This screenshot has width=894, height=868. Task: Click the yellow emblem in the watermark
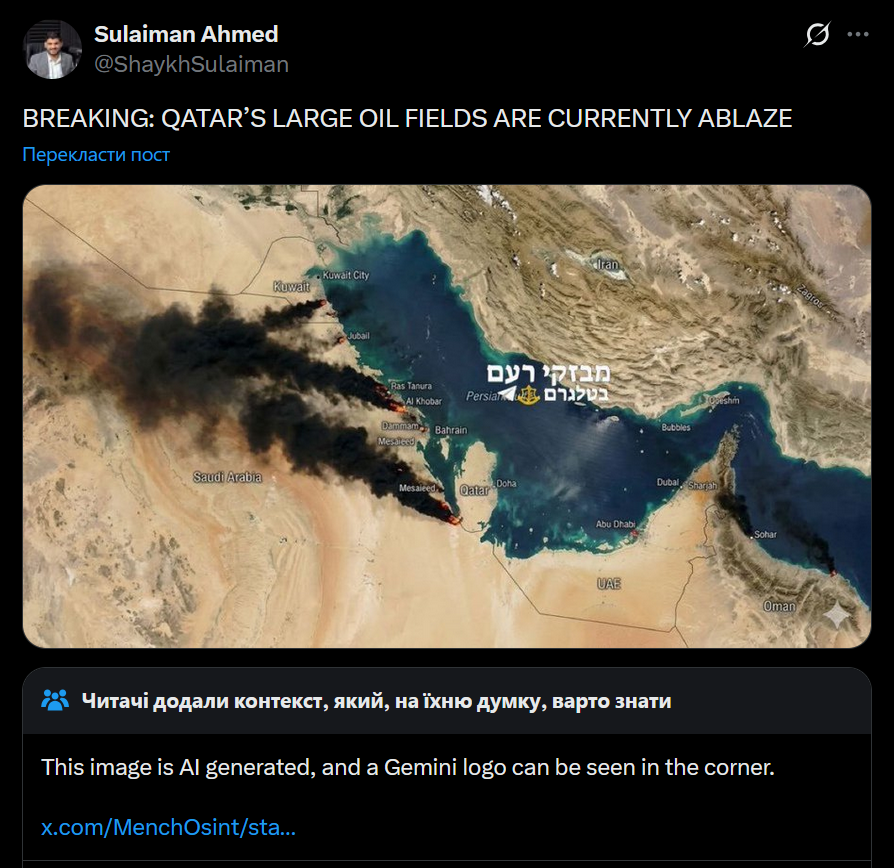pyautogui.click(x=527, y=395)
